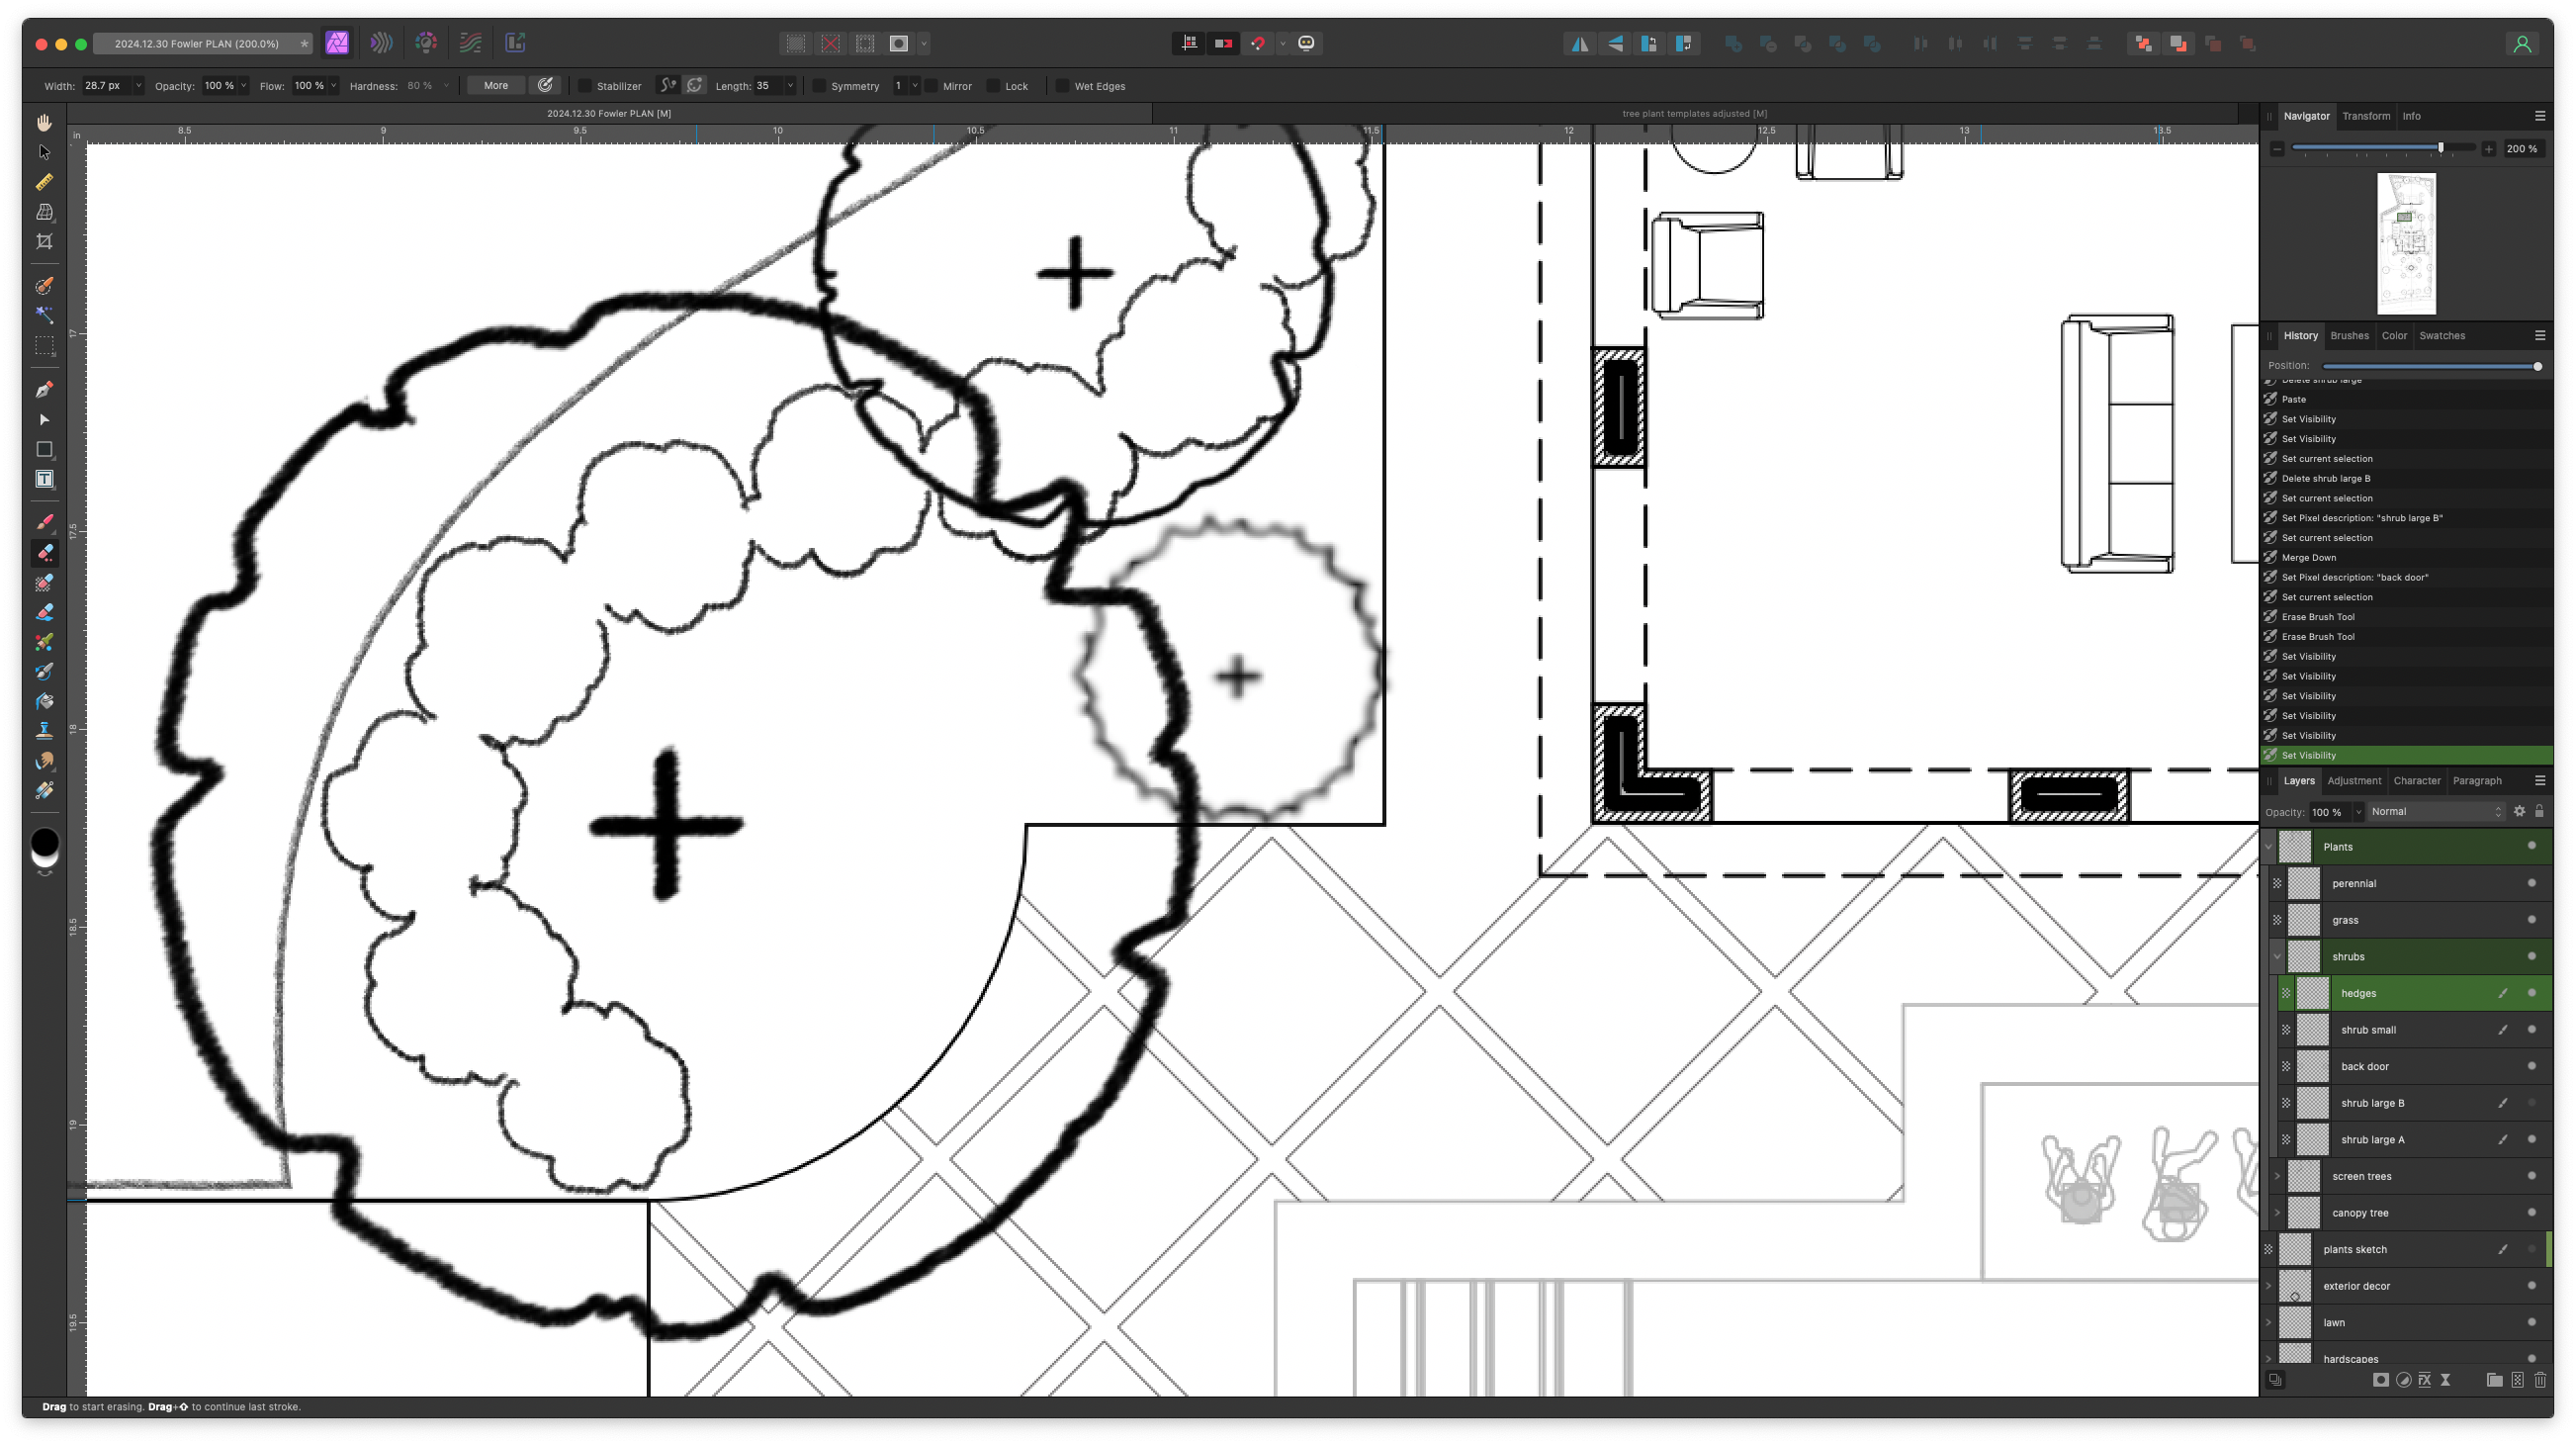Select the Clone stamp tool
The image size is (2576, 1444).
point(44,732)
